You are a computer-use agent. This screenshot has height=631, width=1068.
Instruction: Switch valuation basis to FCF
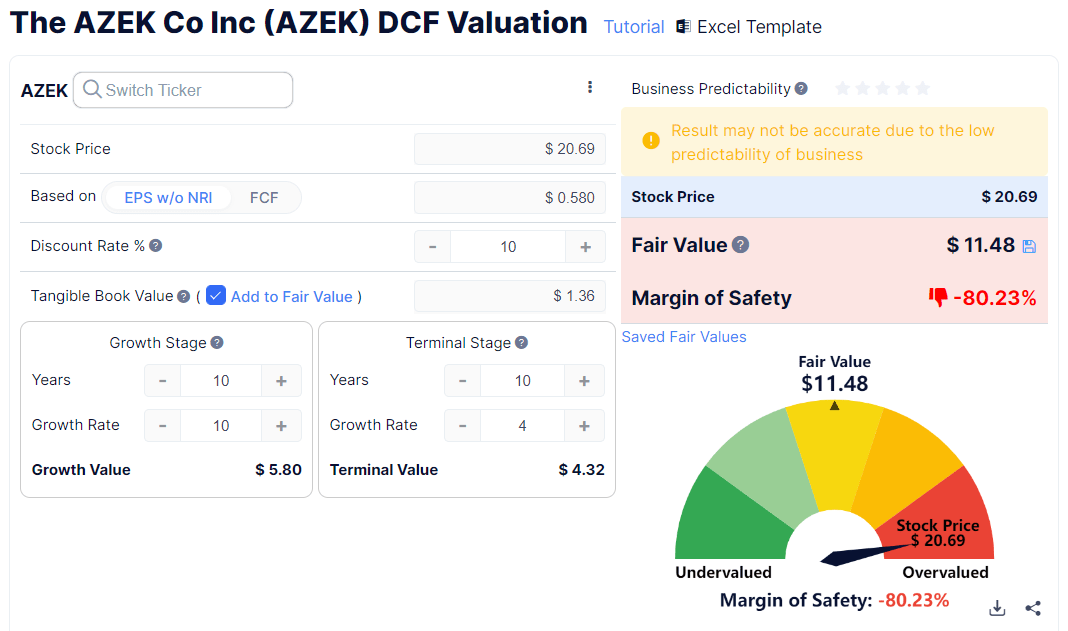tap(264, 197)
